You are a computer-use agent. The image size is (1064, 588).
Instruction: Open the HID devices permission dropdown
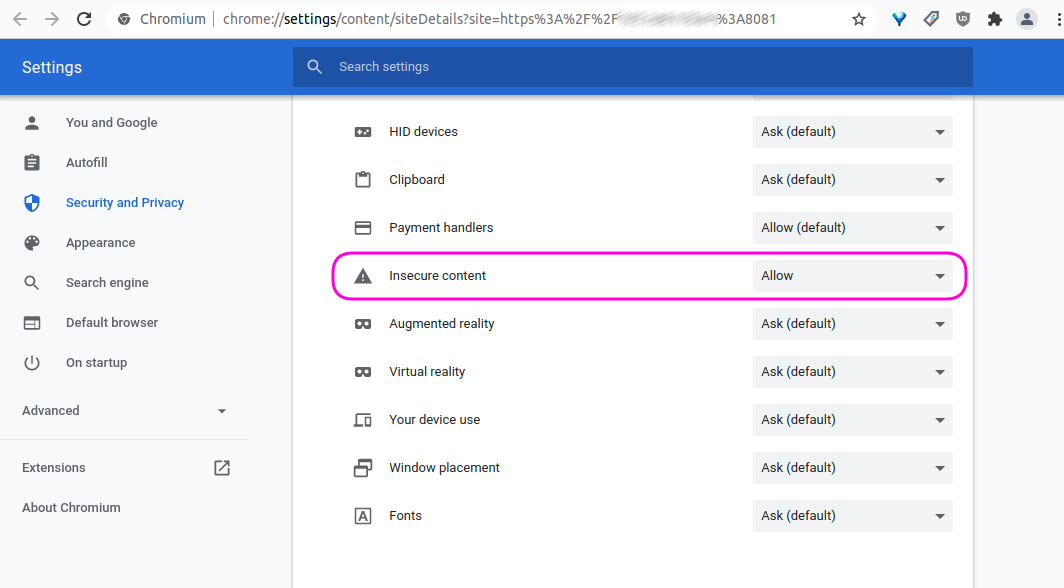(x=852, y=131)
